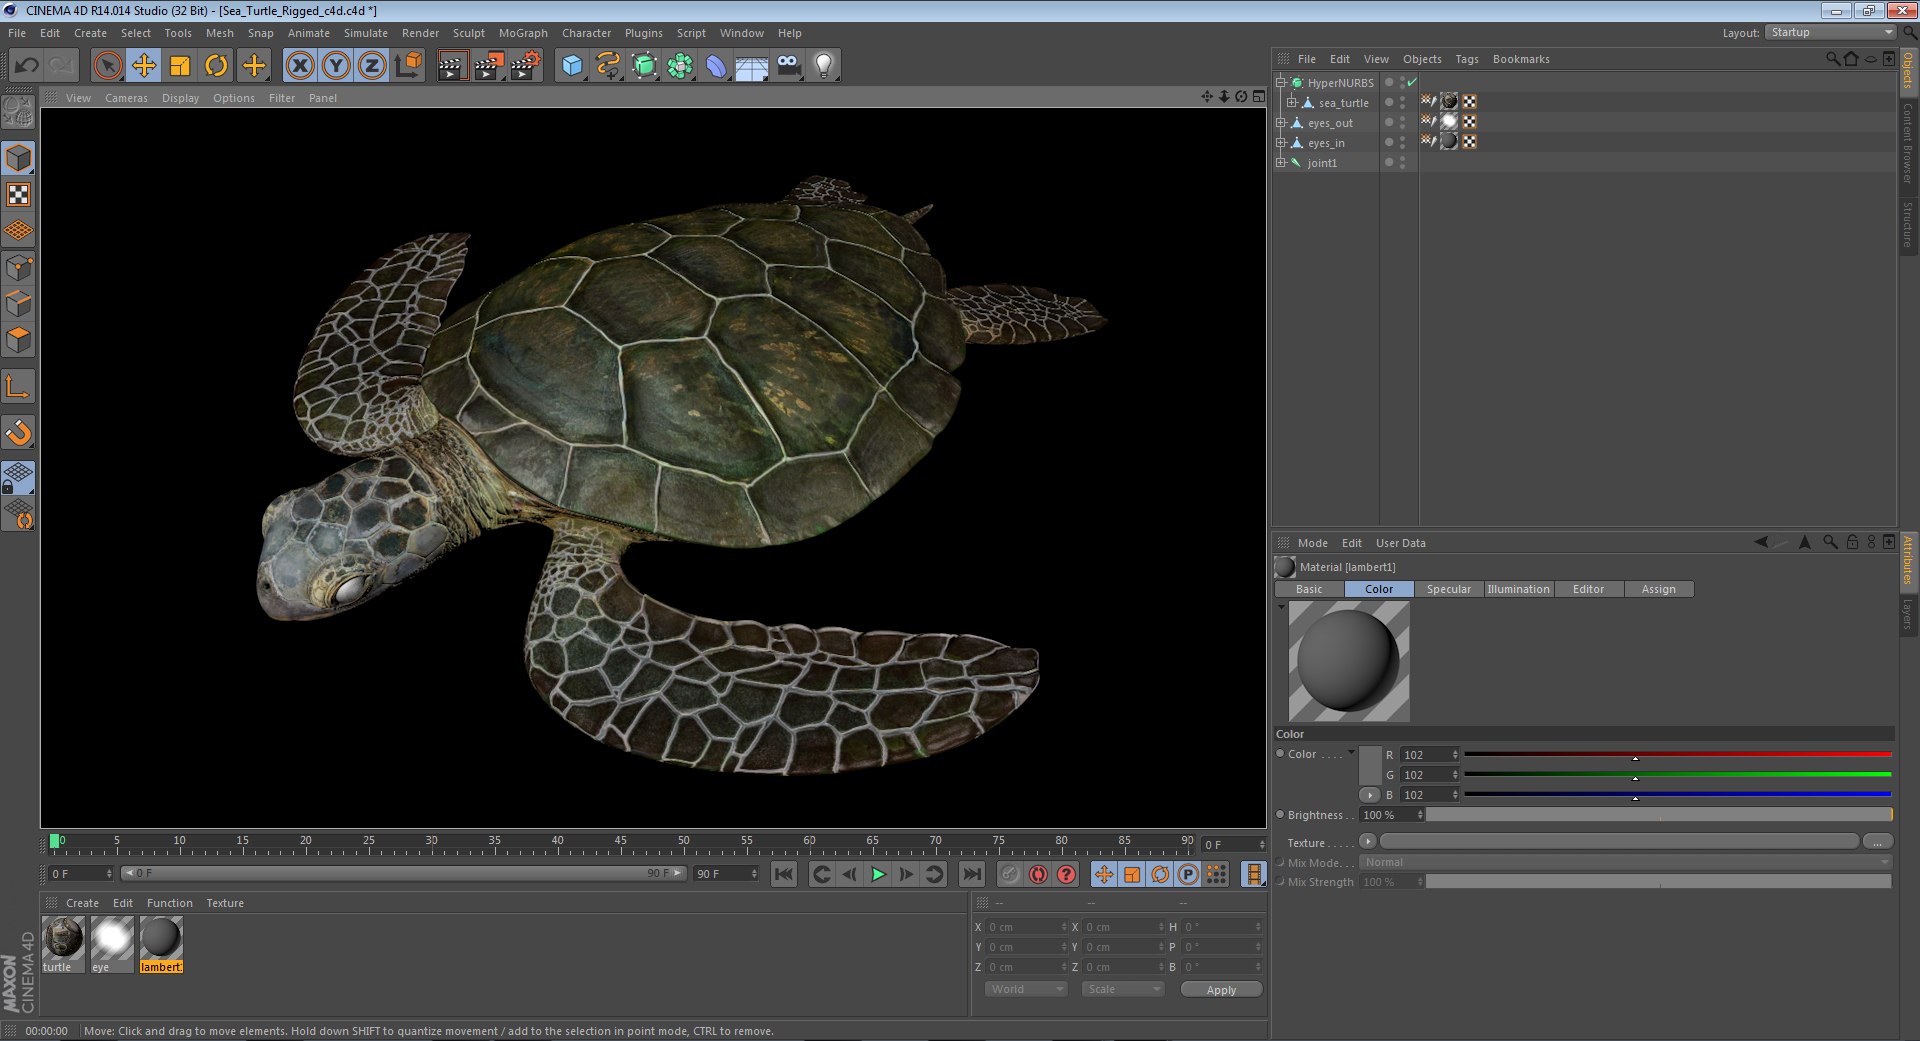1920x1041 pixels.
Task: Go to the start of the animation
Action: click(784, 874)
